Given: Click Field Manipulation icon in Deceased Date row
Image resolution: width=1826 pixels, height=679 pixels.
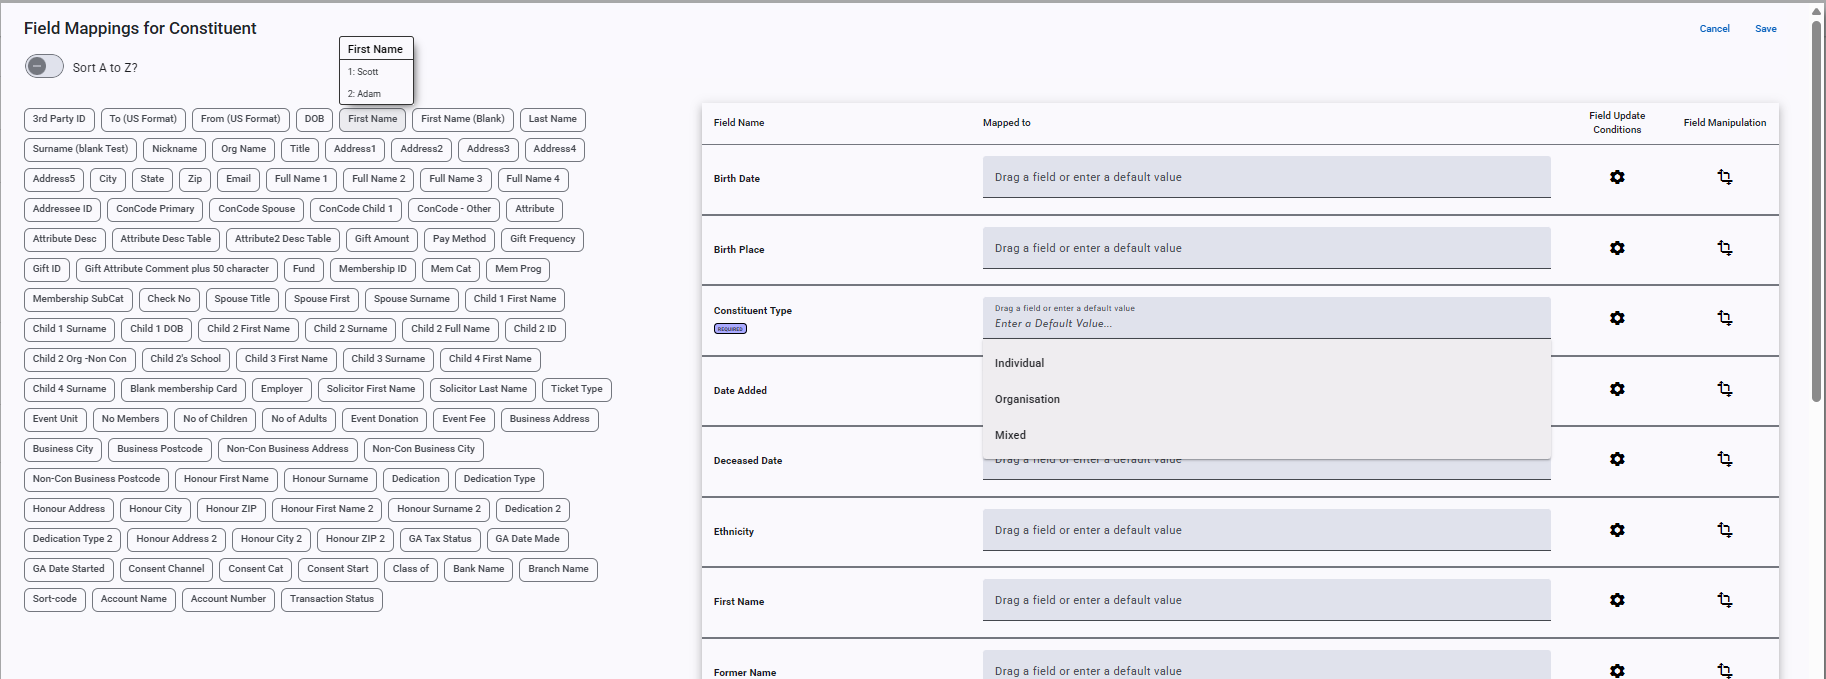Looking at the screenshot, I should (x=1724, y=459).
